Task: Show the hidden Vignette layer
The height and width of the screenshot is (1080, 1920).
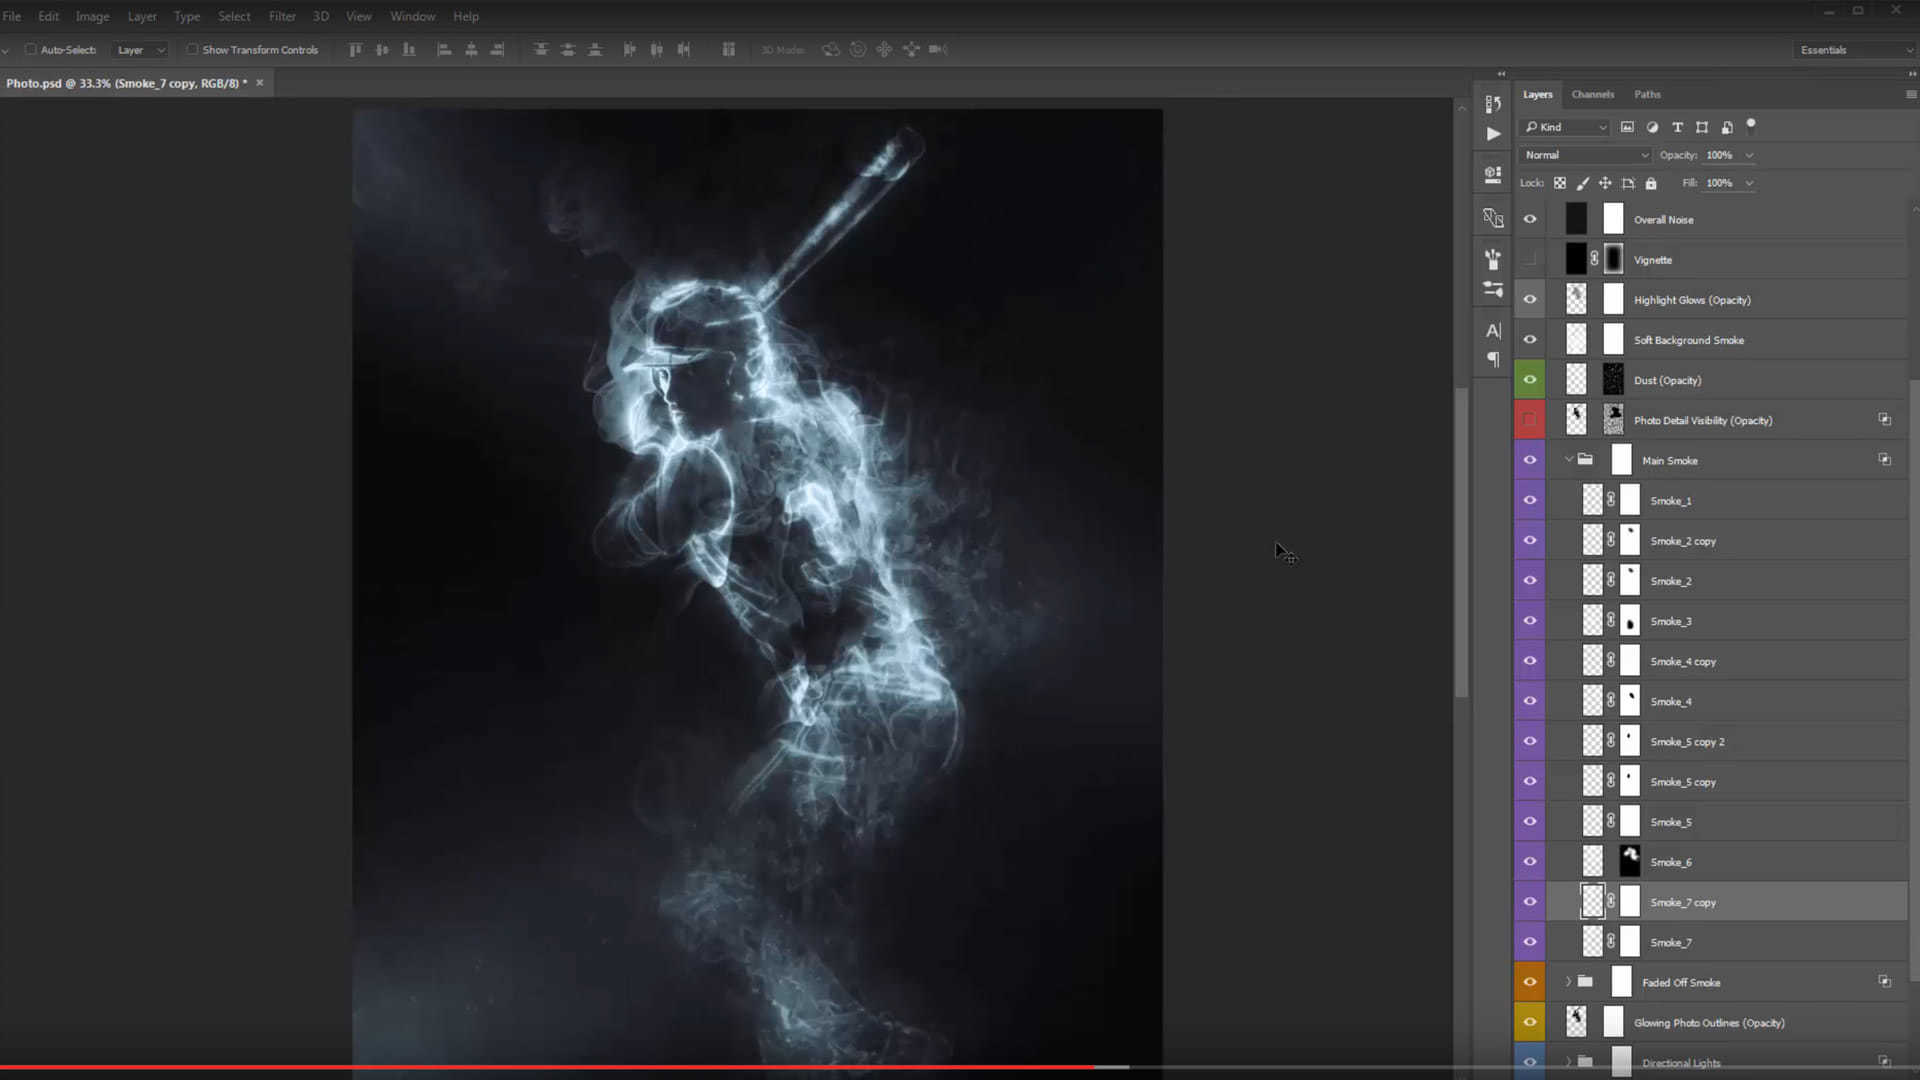Action: (x=1530, y=259)
